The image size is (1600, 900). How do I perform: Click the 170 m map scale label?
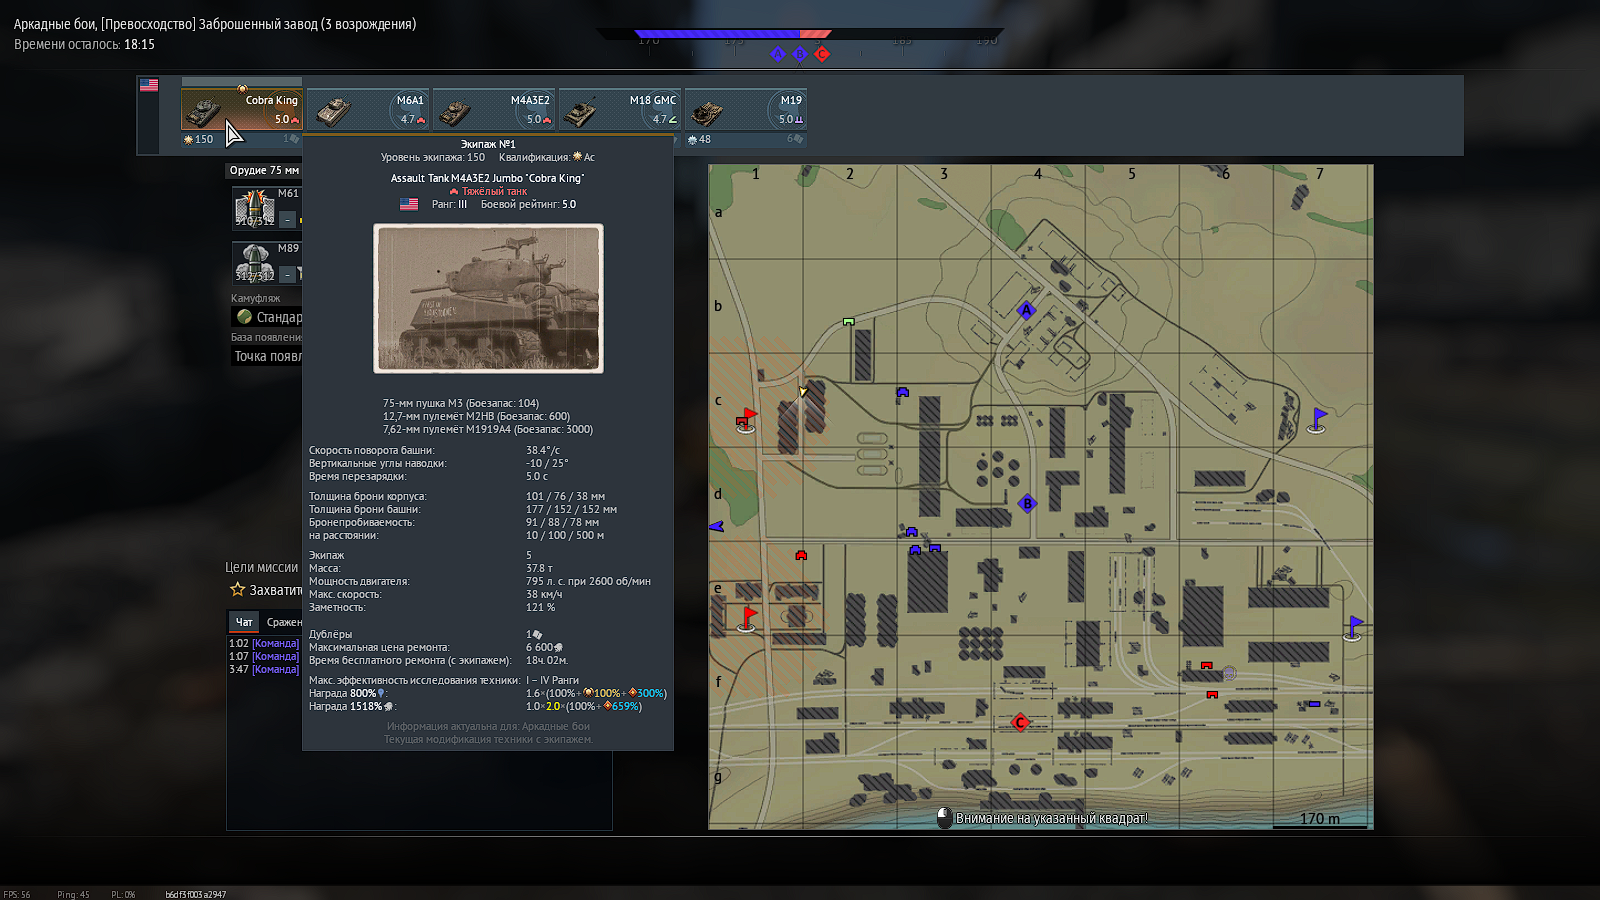[1319, 818]
